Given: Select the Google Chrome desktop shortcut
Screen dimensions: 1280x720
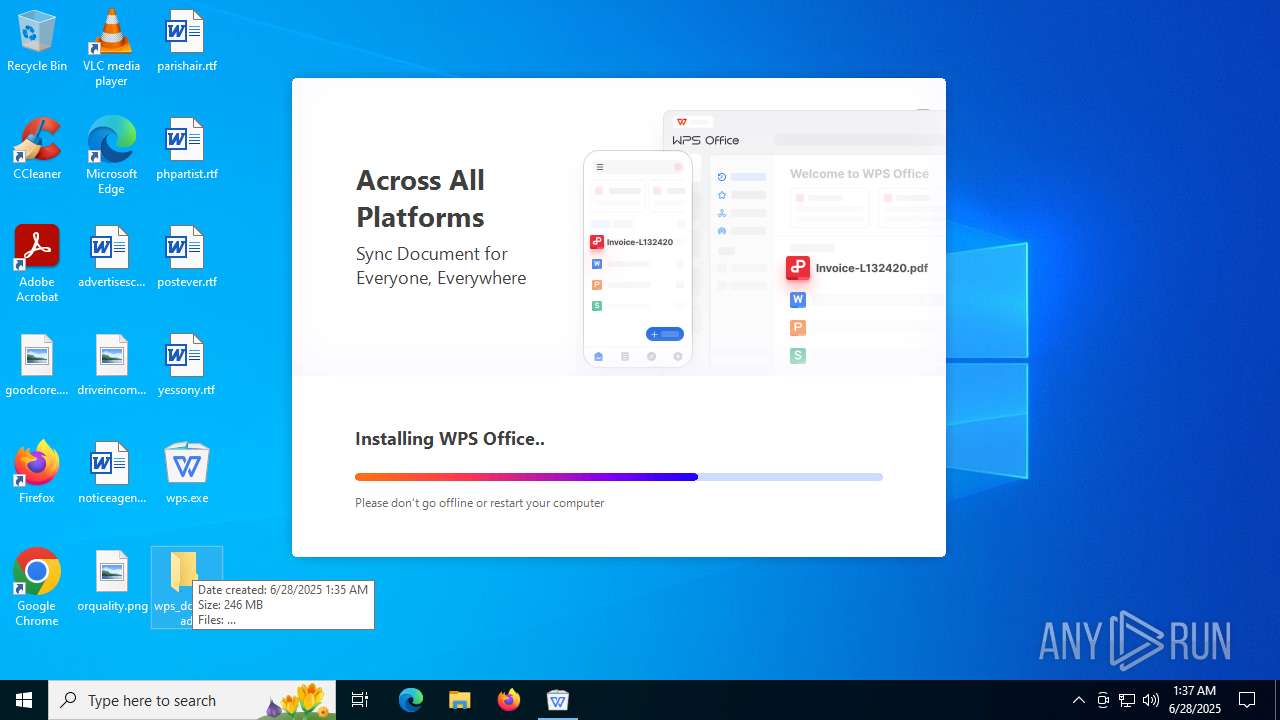Looking at the screenshot, I should [37, 588].
